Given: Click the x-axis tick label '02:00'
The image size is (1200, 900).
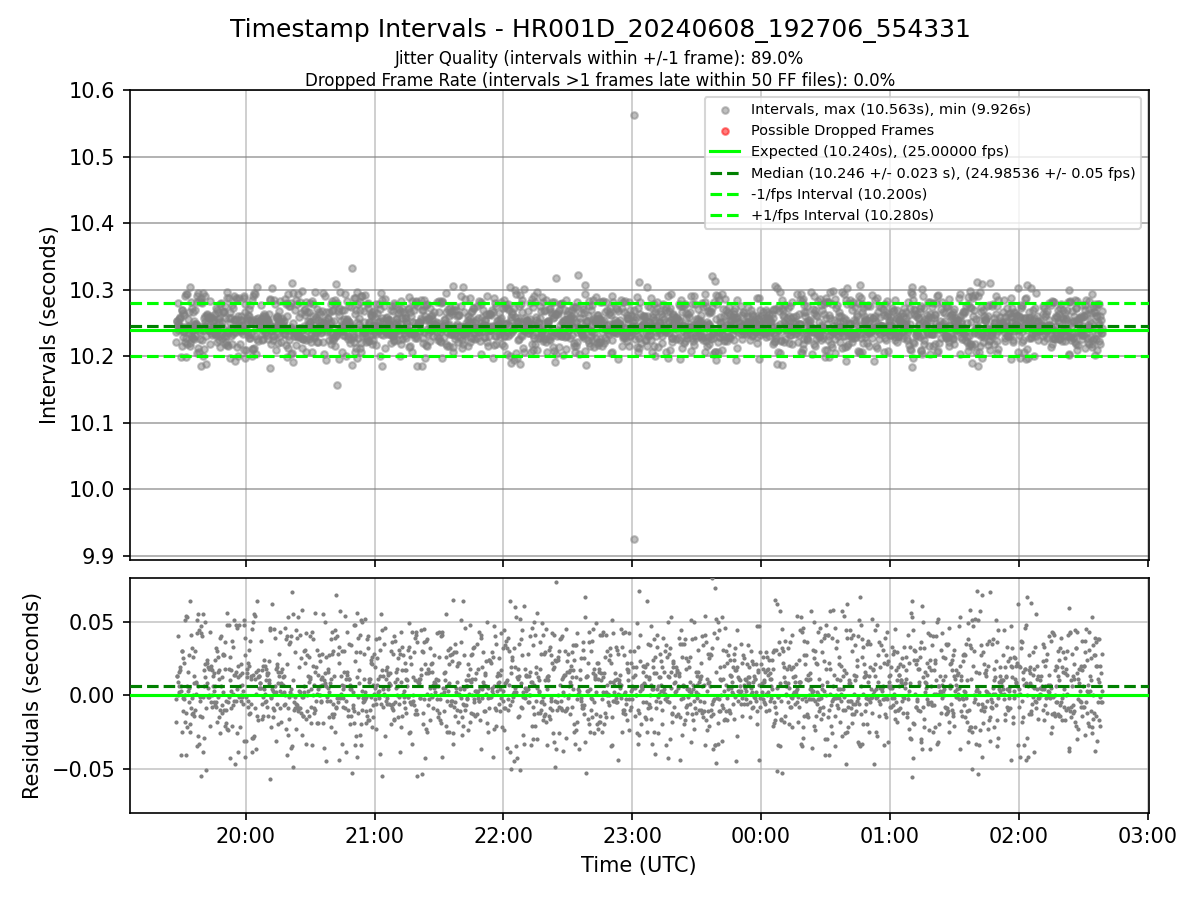Looking at the screenshot, I should pos(1019,834).
